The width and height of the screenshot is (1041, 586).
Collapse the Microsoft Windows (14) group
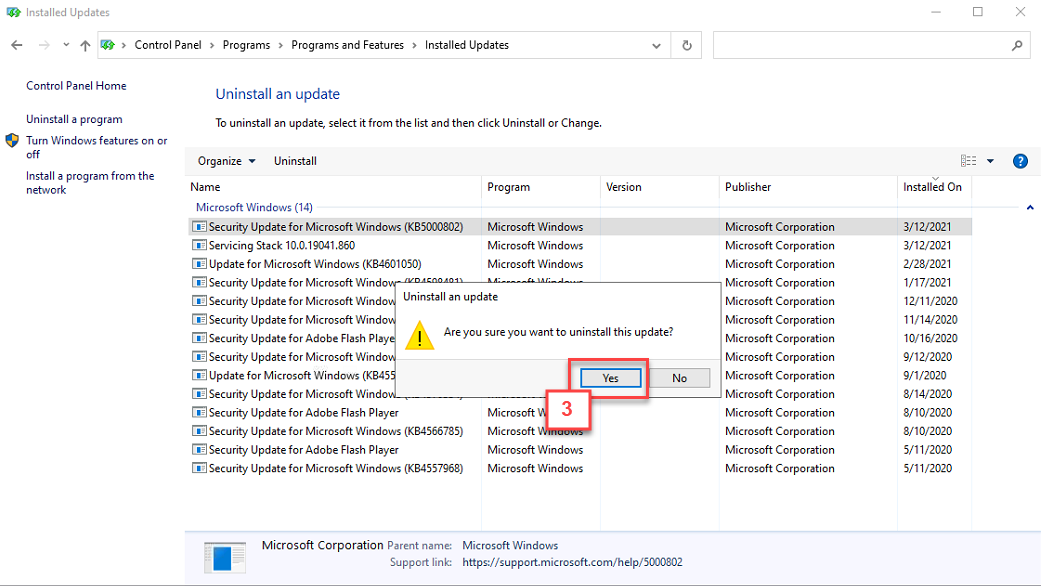[x=1030, y=207]
